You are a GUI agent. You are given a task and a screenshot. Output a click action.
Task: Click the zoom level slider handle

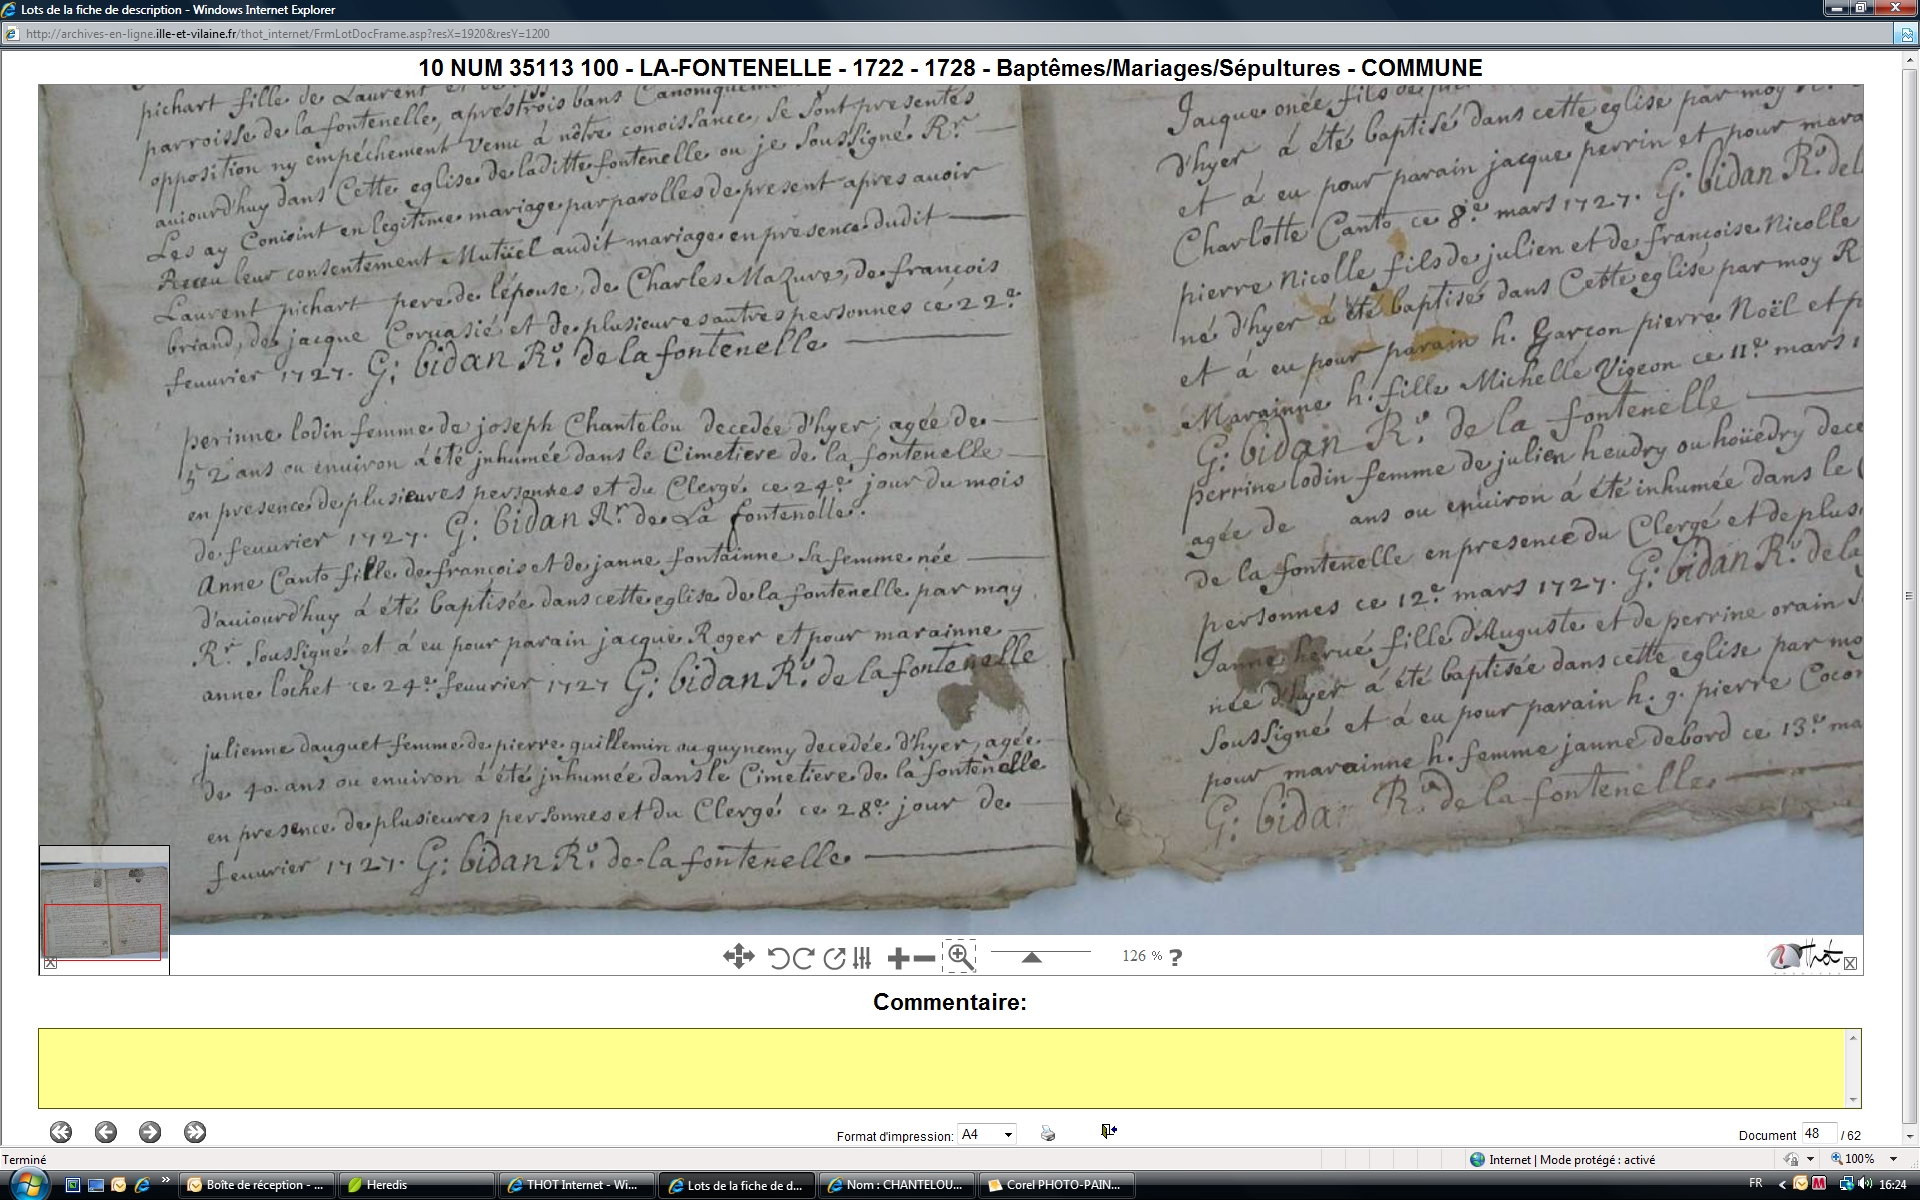tap(1031, 957)
